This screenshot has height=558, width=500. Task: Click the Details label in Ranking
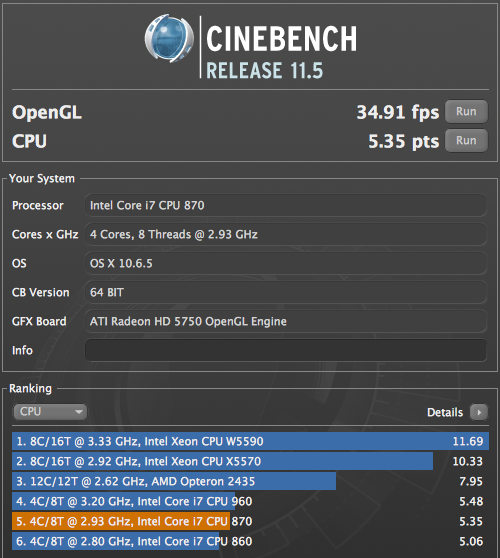click(445, 412)
